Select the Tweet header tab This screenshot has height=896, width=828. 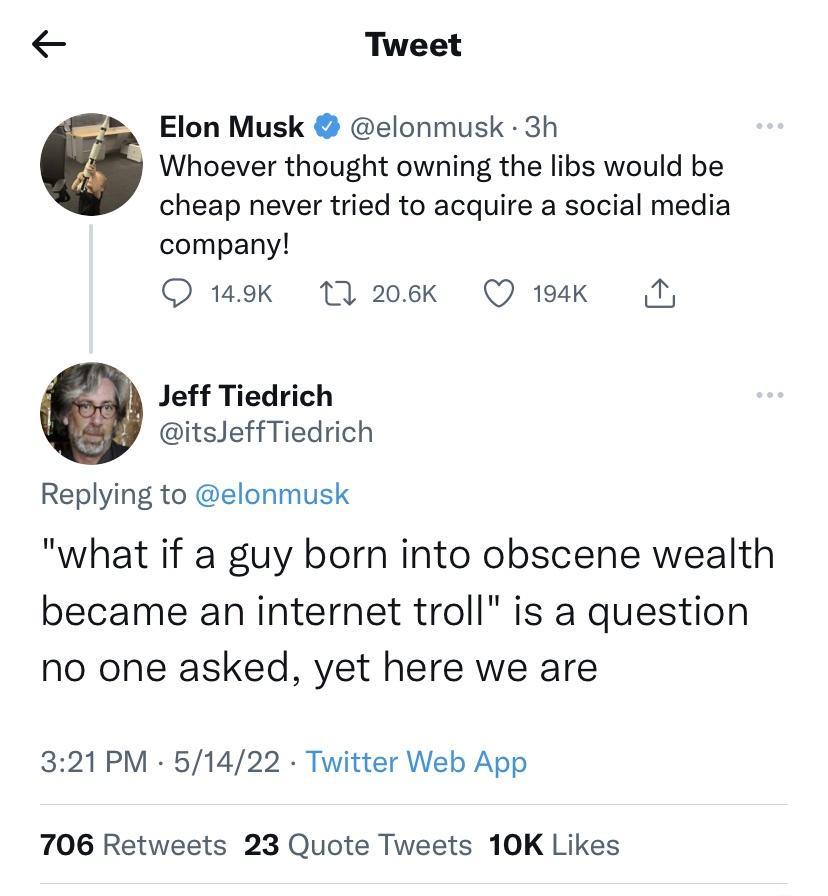tap(414, 44)
